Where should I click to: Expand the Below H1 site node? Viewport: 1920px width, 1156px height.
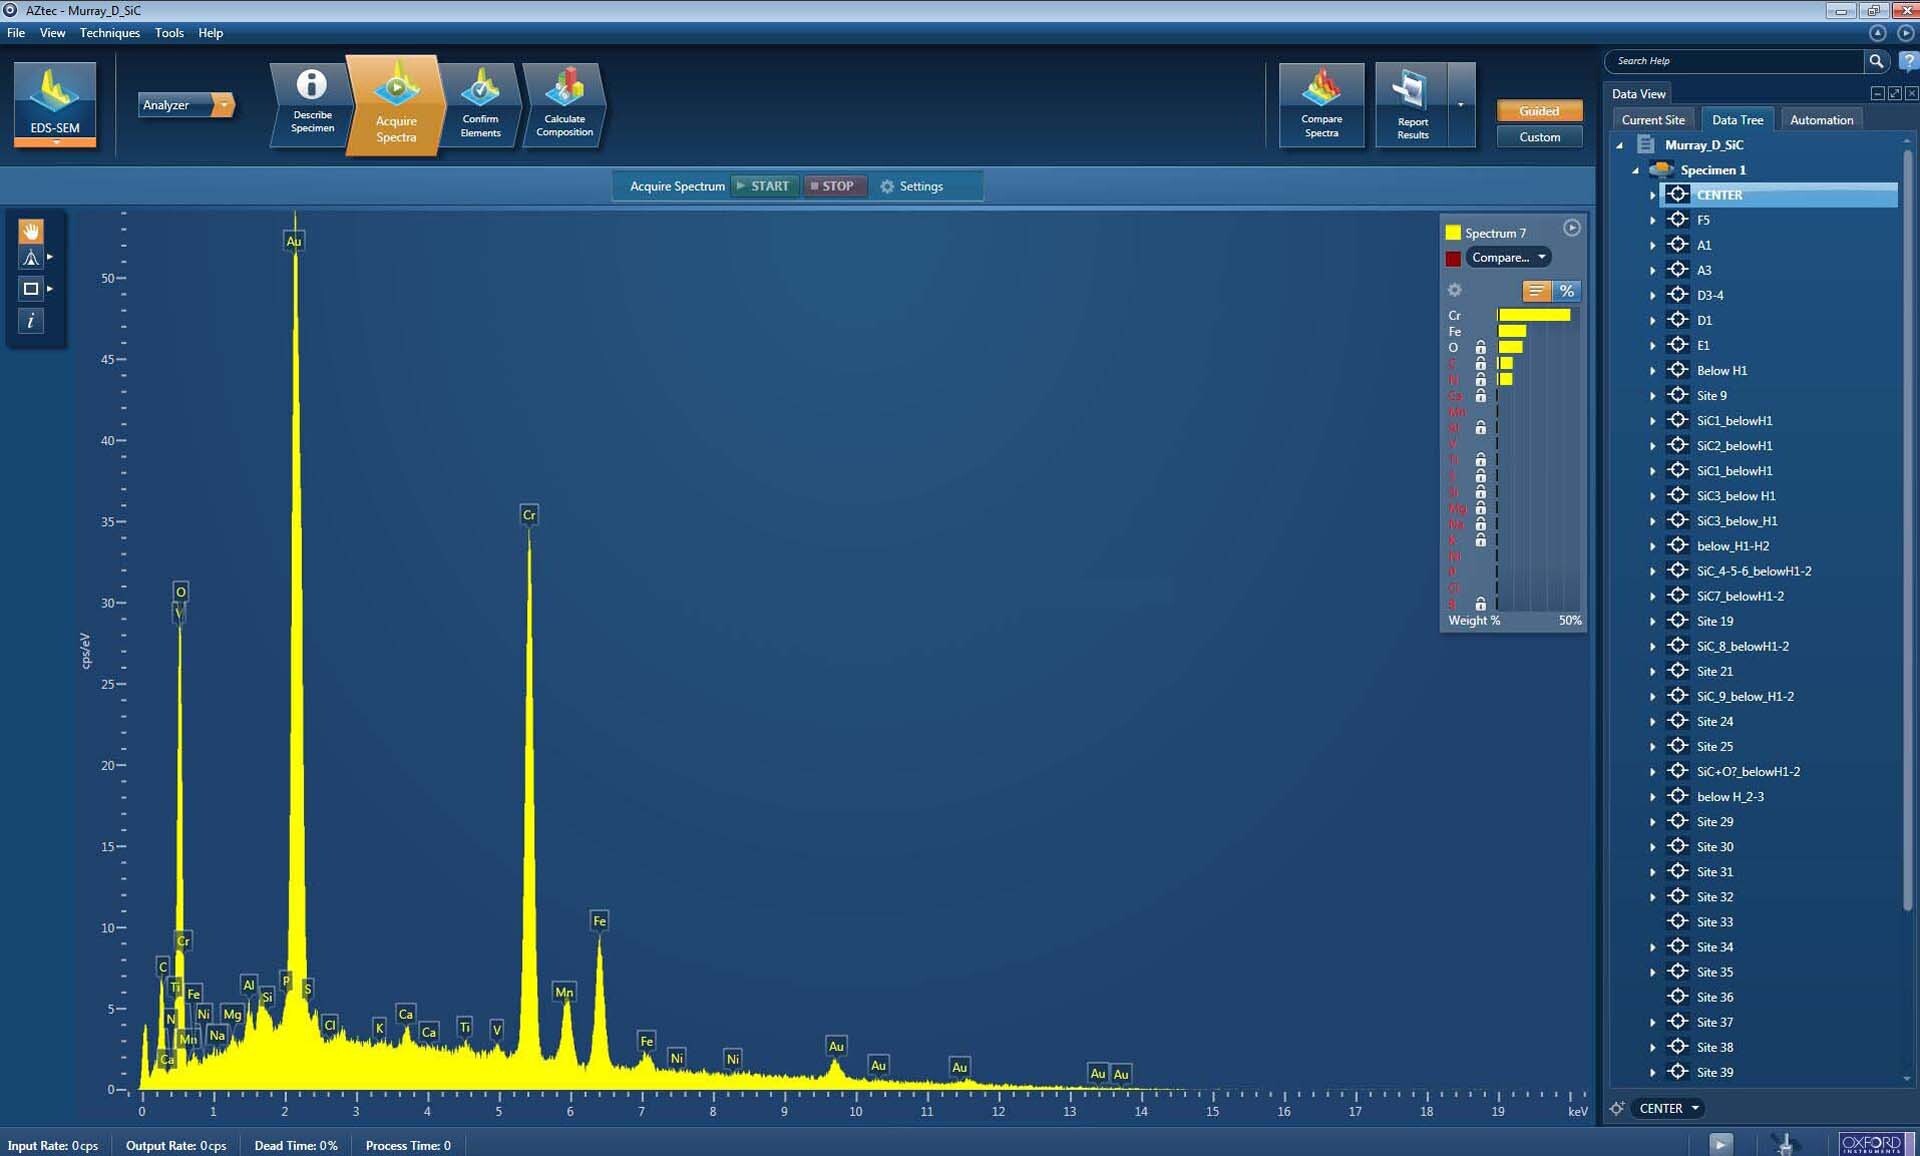(1652, 371)
